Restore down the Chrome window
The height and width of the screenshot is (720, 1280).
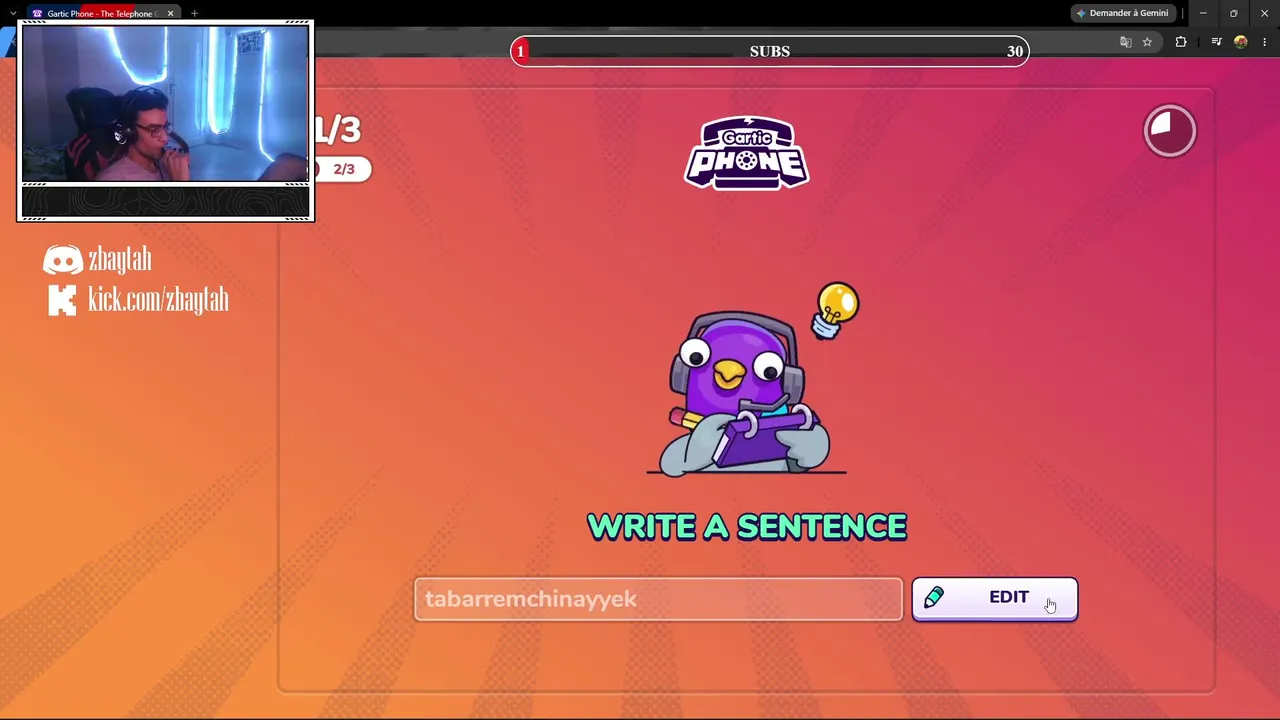coord(1233,13)
